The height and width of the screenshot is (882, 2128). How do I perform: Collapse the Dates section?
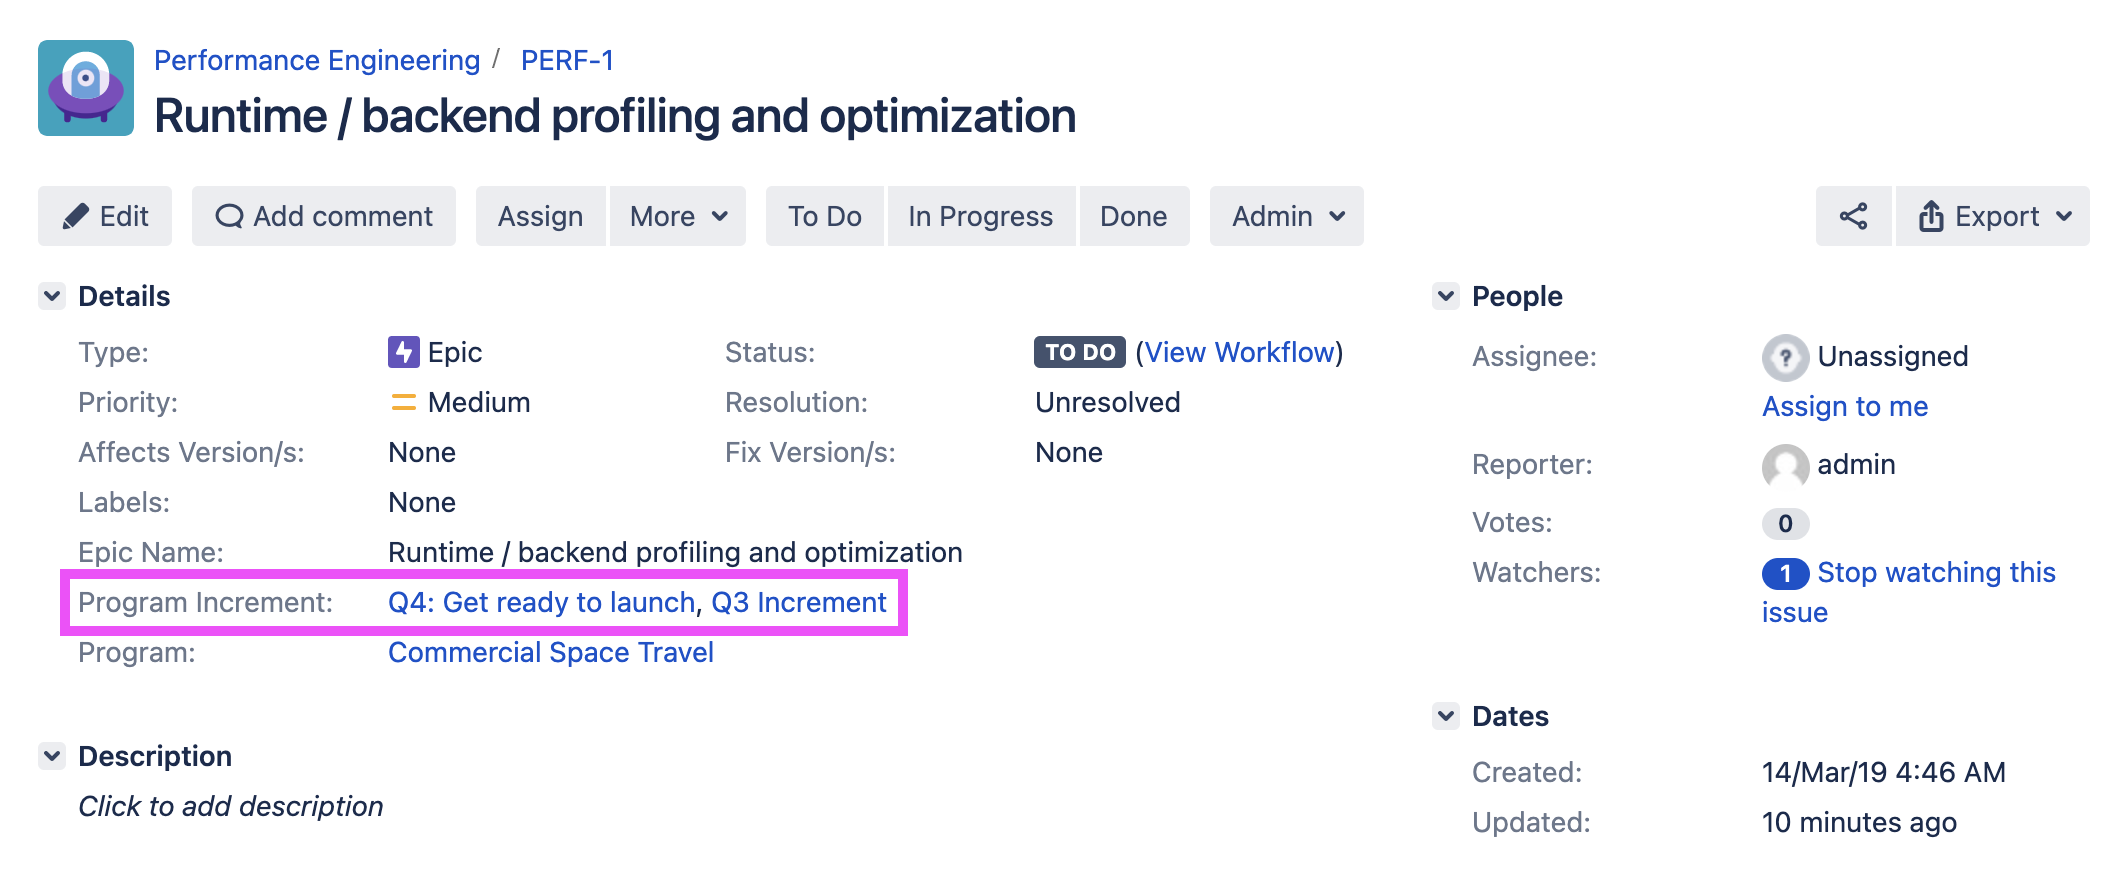(1446, 716)
